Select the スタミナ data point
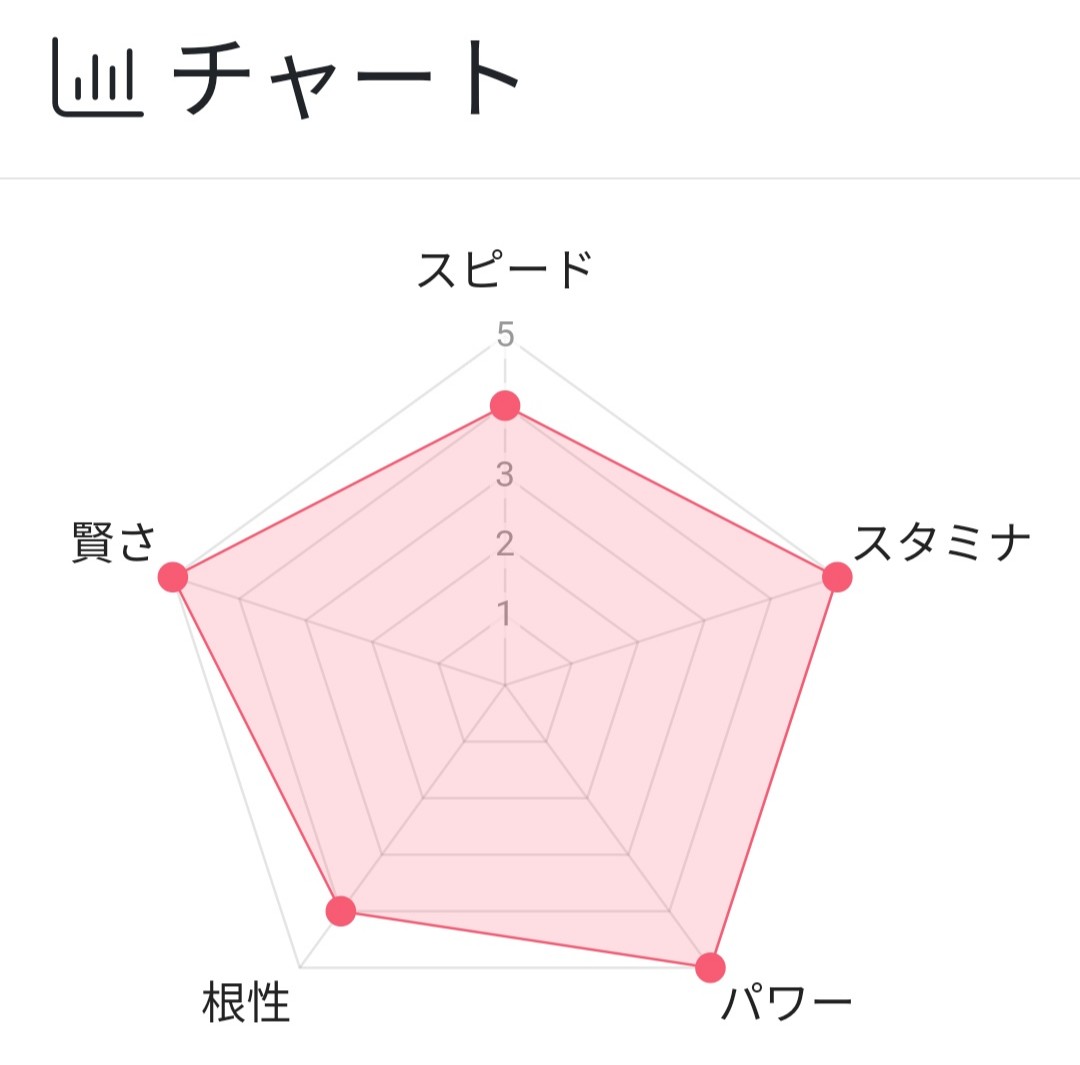This screenshot has width=1080, height=1065. (x=838, y=577)
